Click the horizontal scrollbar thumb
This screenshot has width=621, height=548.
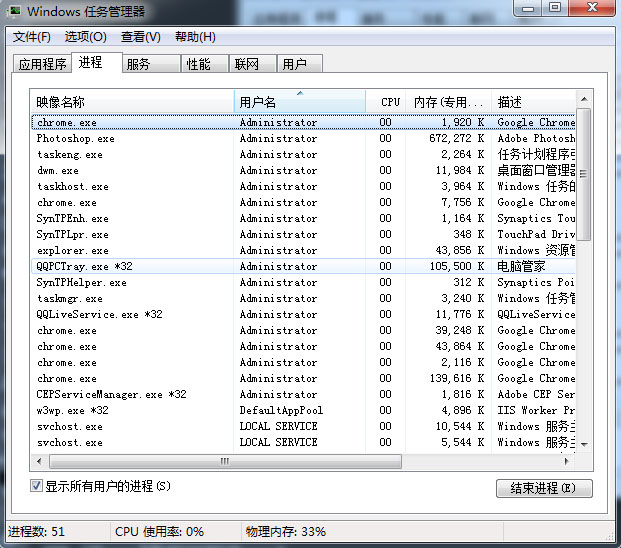click(x=225, y=461)
